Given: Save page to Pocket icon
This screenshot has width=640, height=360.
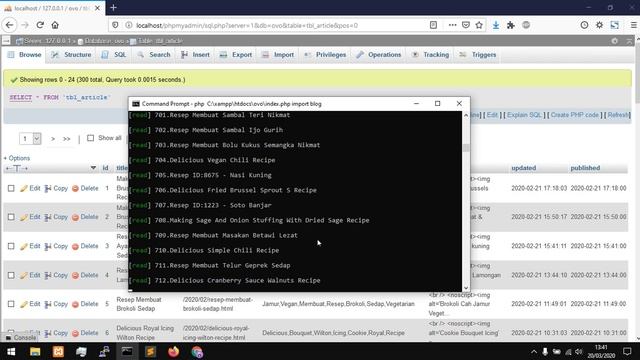Looking at the screenshot, I should click(x=466, y=25).
